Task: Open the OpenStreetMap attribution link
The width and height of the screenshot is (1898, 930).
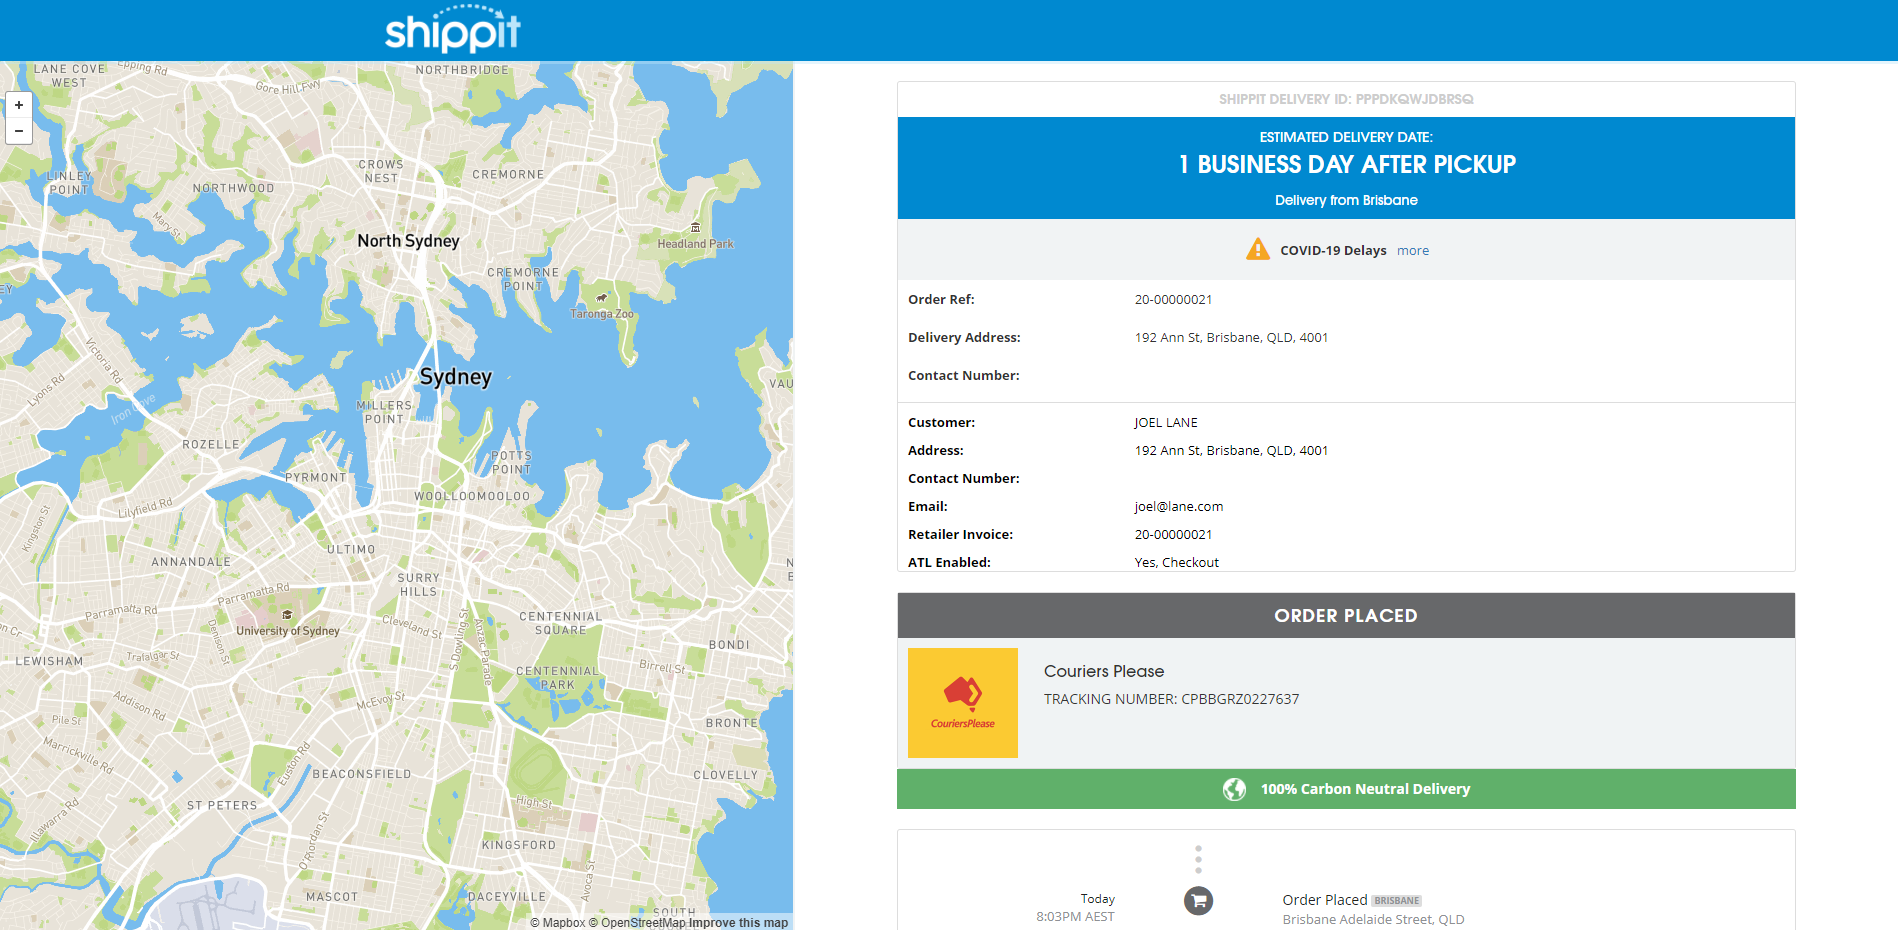Action: (x=637, y=923)
